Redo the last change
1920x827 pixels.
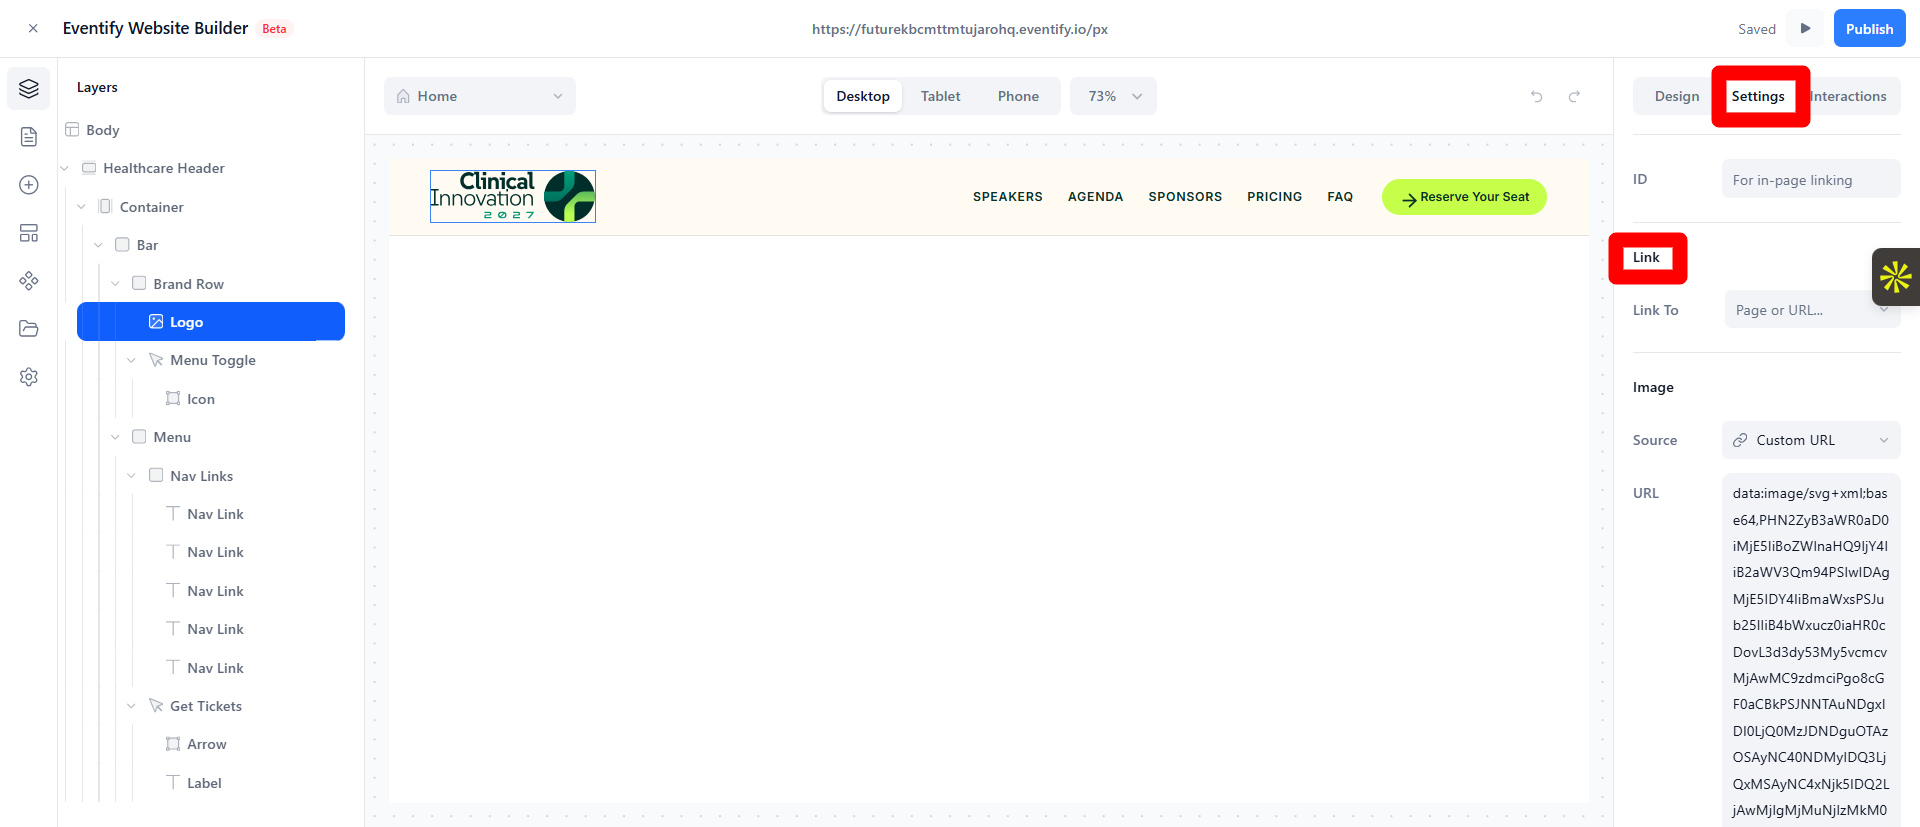point(1574,96)
